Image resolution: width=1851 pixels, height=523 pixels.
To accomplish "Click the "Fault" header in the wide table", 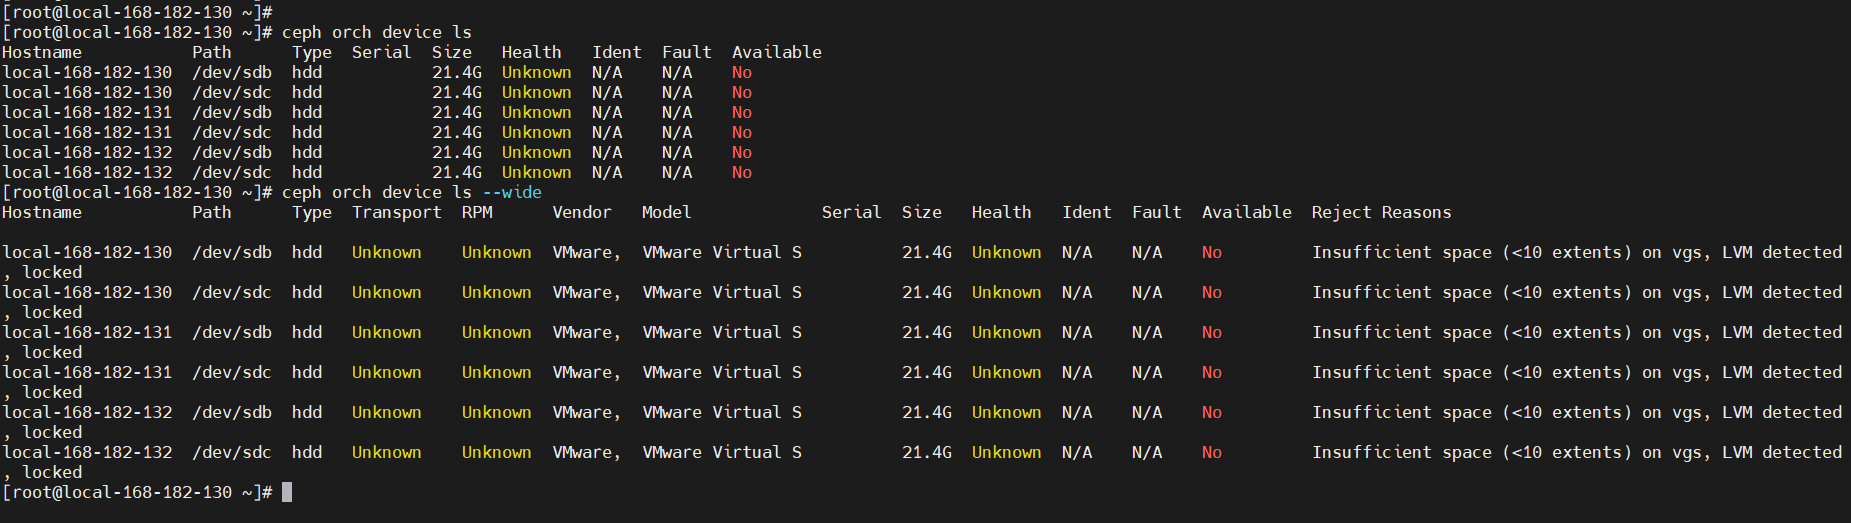I will point(1156,212).
